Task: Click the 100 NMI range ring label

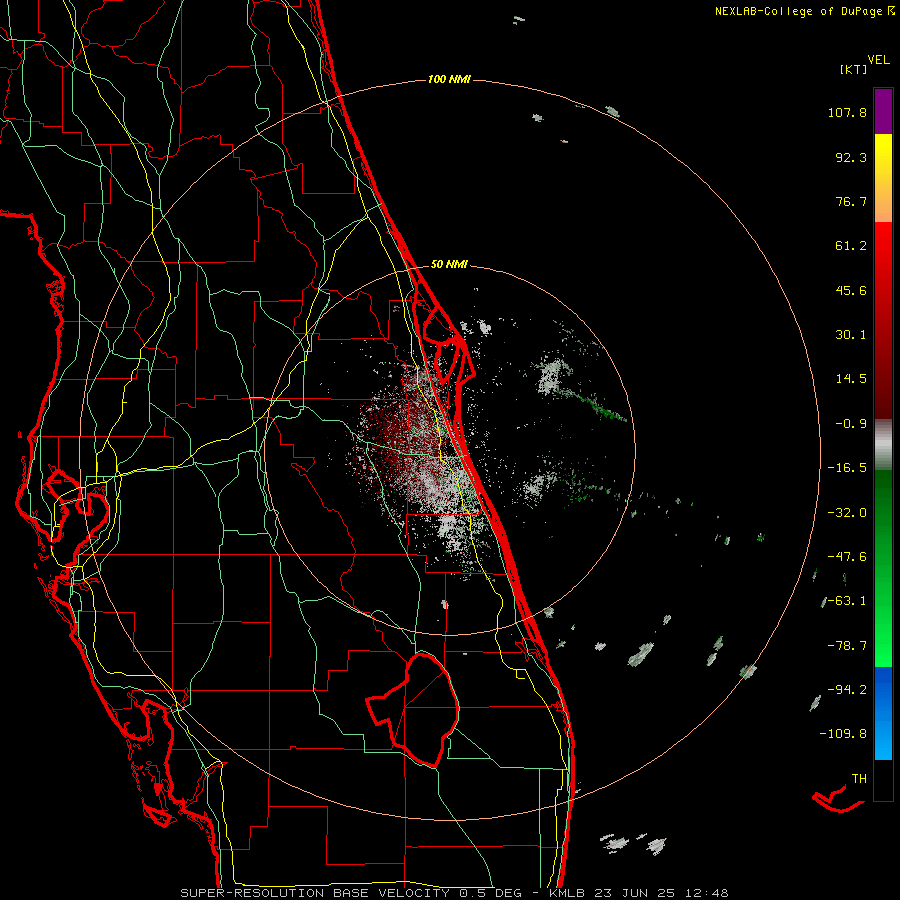Action: pyautogui.click(x=449, y=79)
